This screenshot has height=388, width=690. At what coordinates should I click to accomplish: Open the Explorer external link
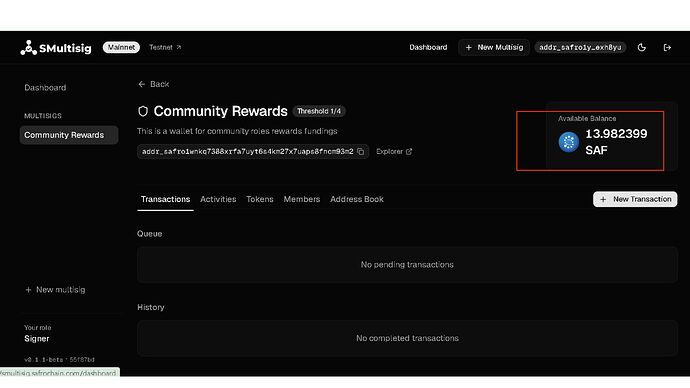tap(394, 151)
